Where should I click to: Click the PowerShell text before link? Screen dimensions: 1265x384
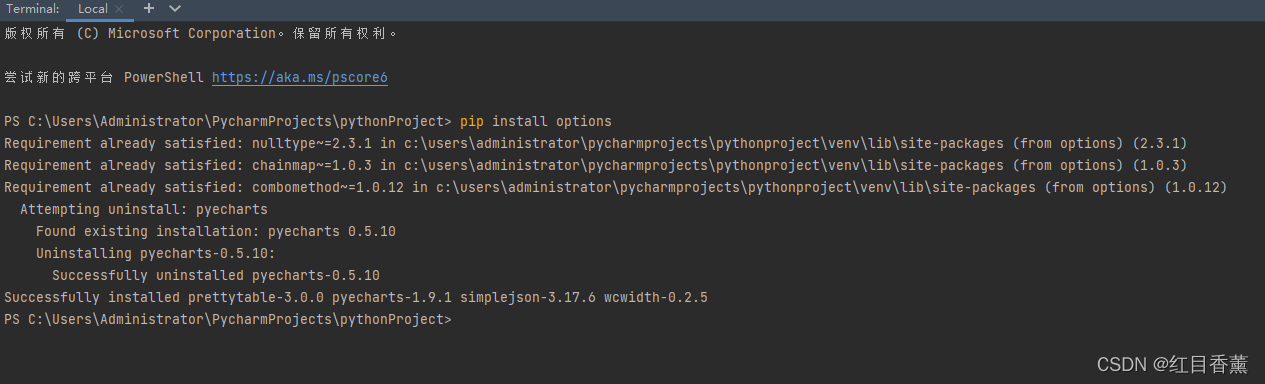point(164,77)
